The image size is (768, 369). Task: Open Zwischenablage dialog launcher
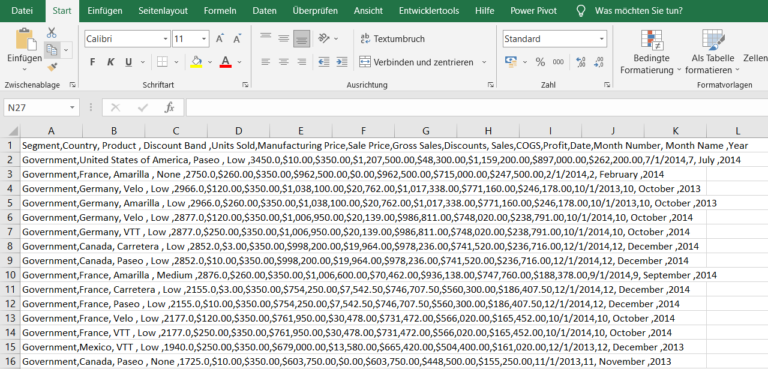73,85
